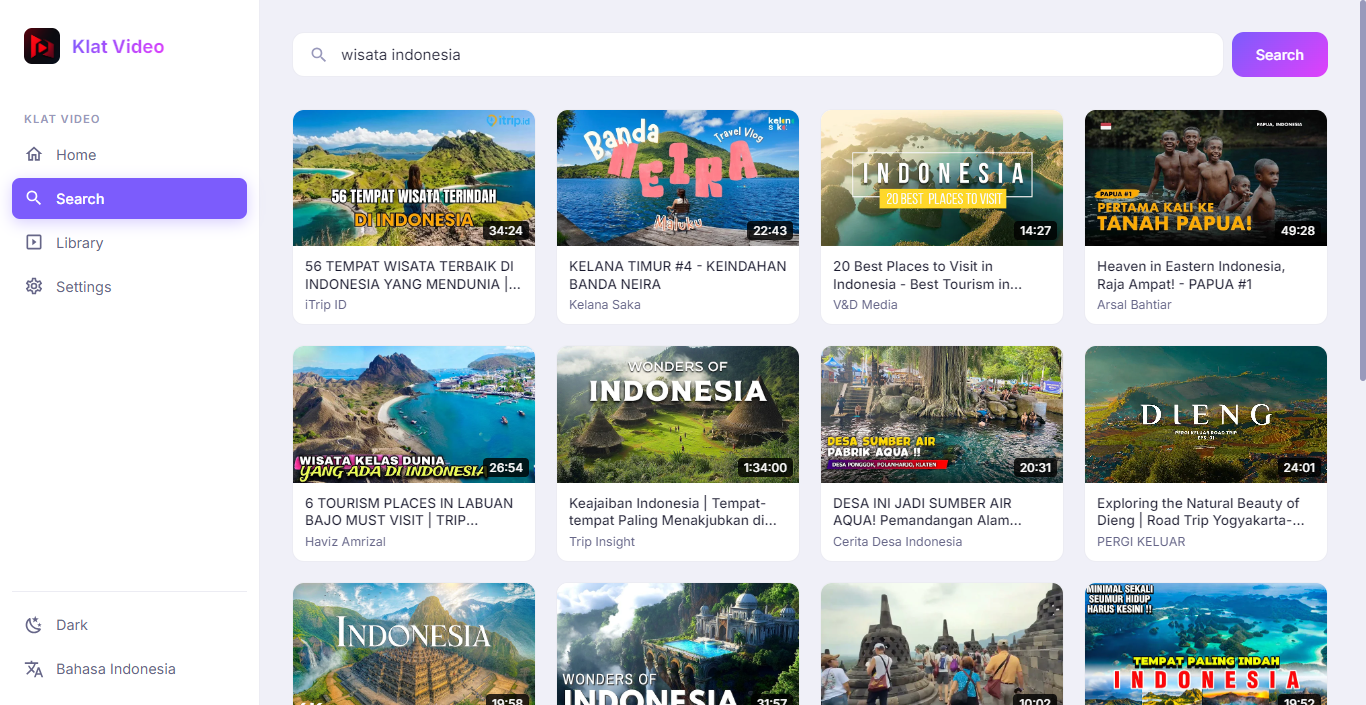
Task: Open the Dieng video thumbnail
Action: click(1206, 414)
